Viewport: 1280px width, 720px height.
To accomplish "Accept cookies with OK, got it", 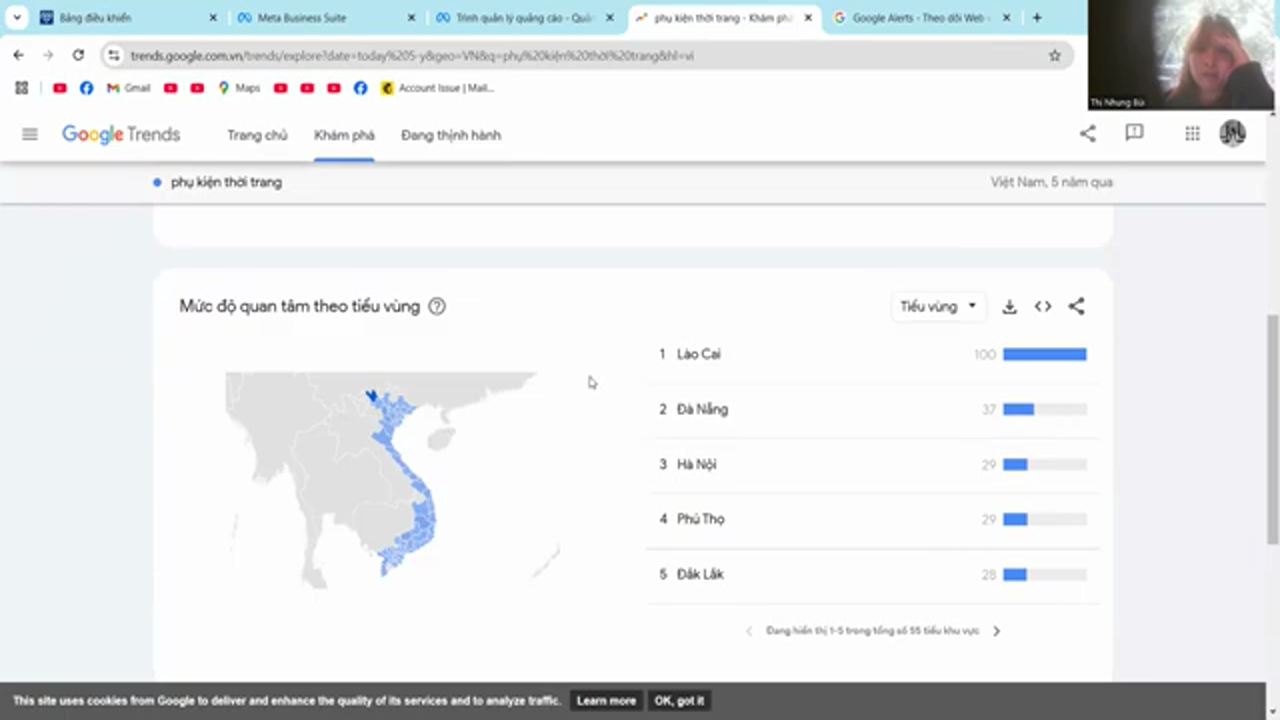I will (679, 701).
